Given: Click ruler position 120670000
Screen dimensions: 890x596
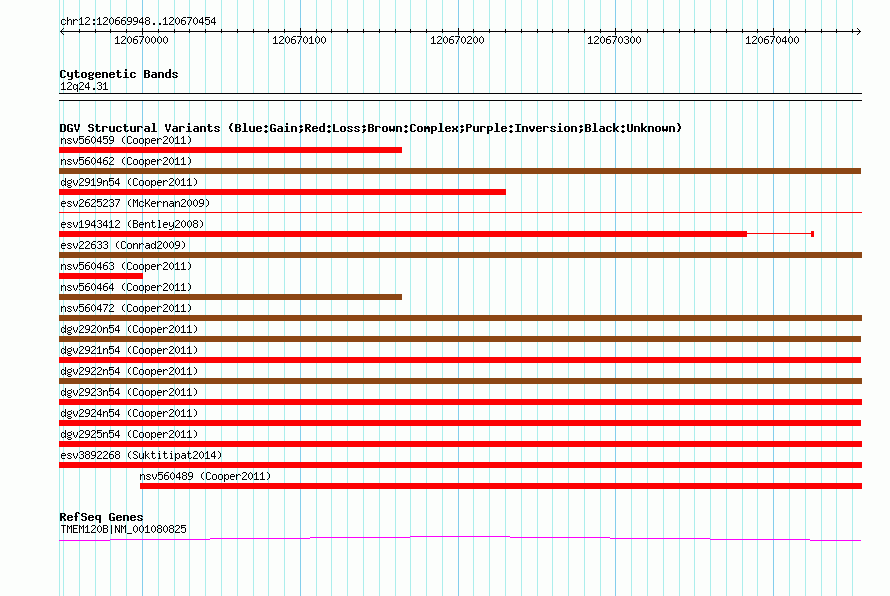Looking at the screenshot, I should [x=141, y=40].
